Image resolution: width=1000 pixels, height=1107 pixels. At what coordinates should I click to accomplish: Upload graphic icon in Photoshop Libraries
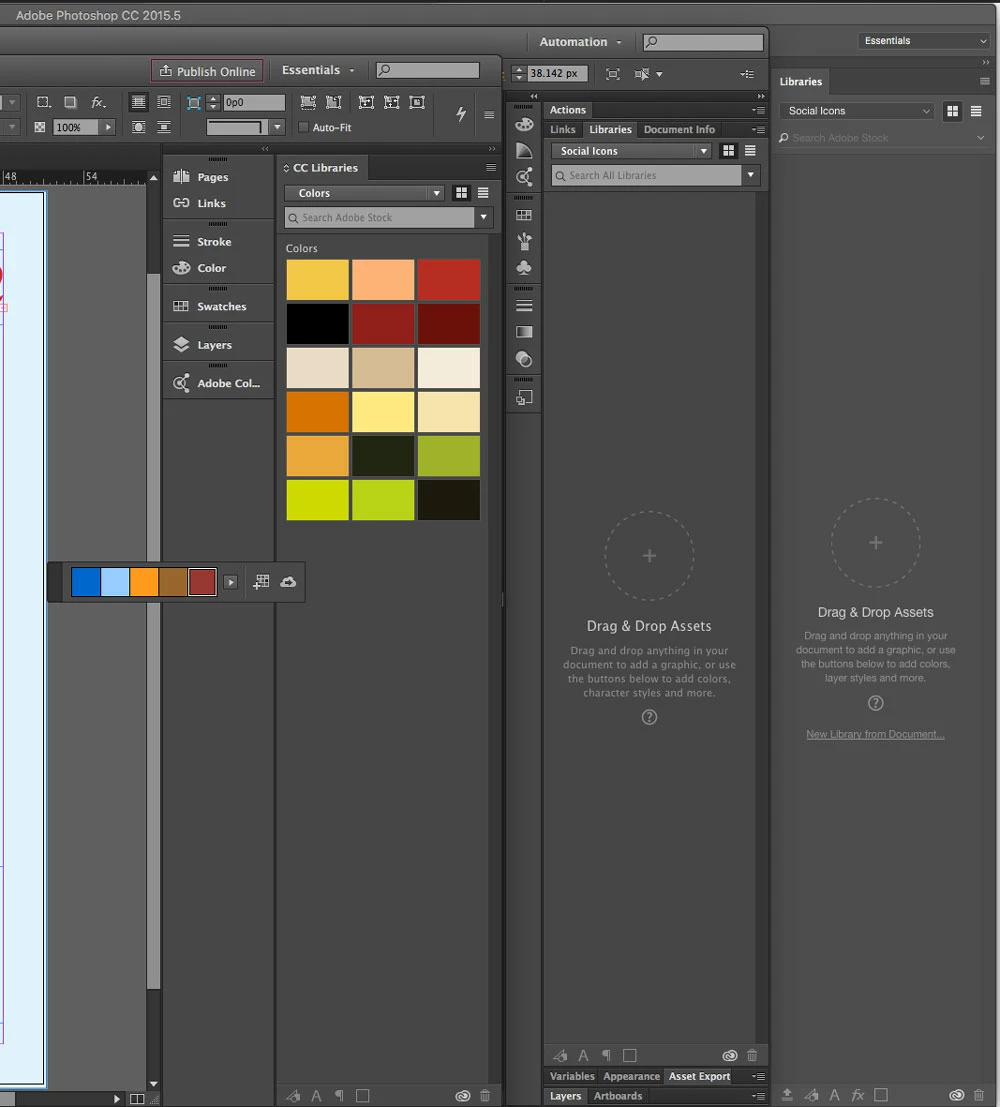coord(787,1095)
